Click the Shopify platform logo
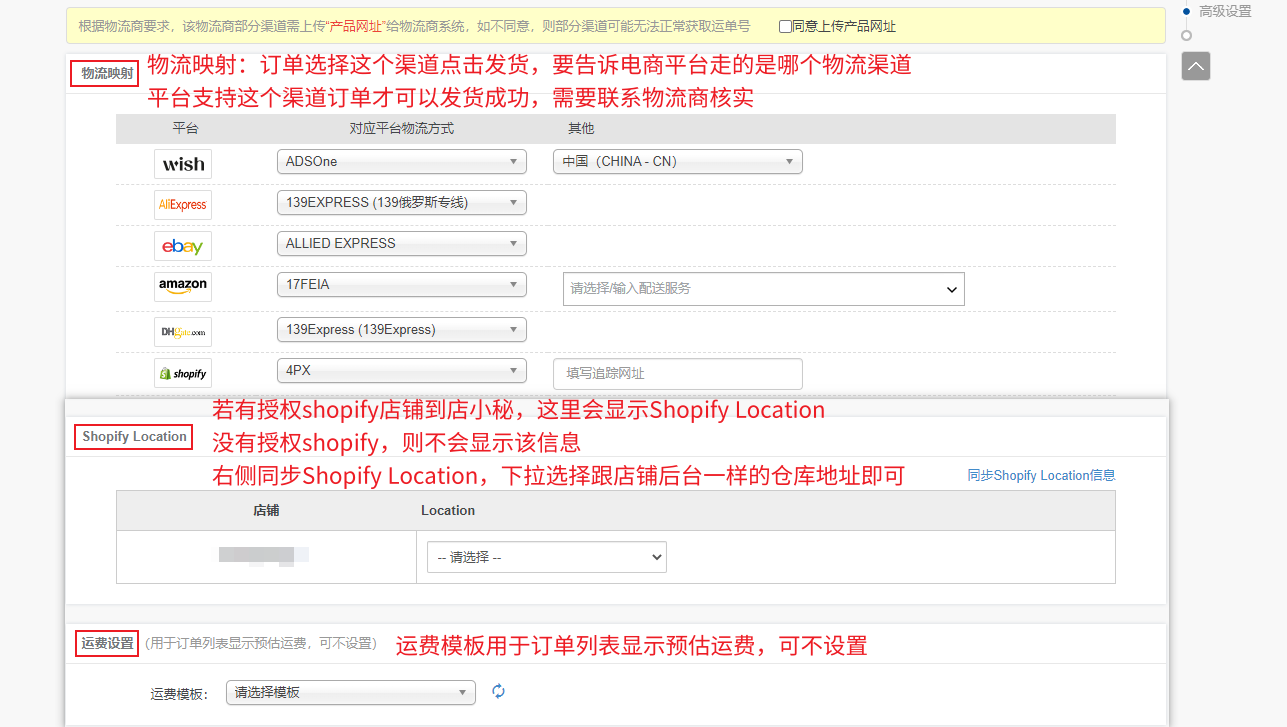 coord(183,374)
